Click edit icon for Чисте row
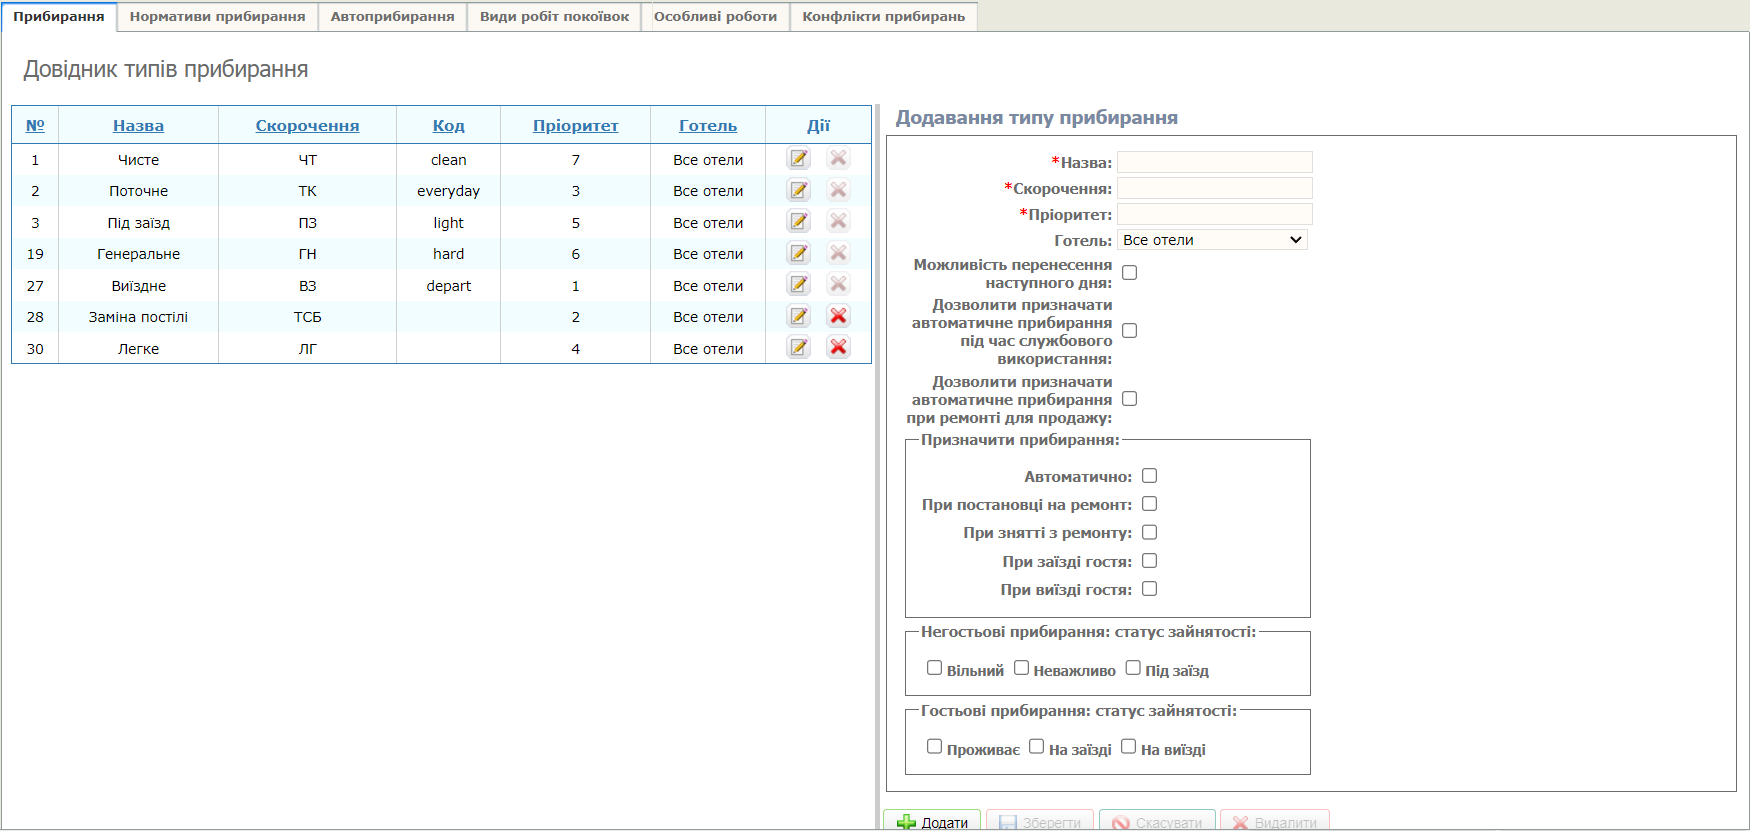This screenshot has height=831, width=1750. tap(798, 159)
